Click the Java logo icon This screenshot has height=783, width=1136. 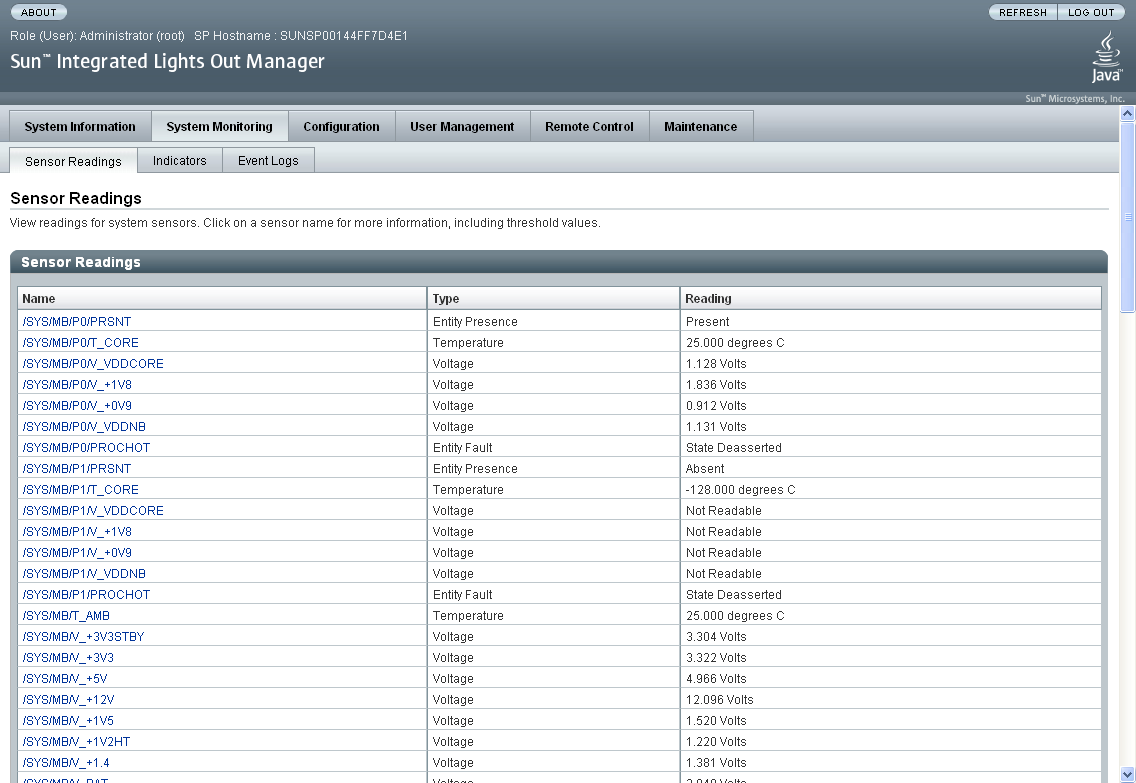1106,57
